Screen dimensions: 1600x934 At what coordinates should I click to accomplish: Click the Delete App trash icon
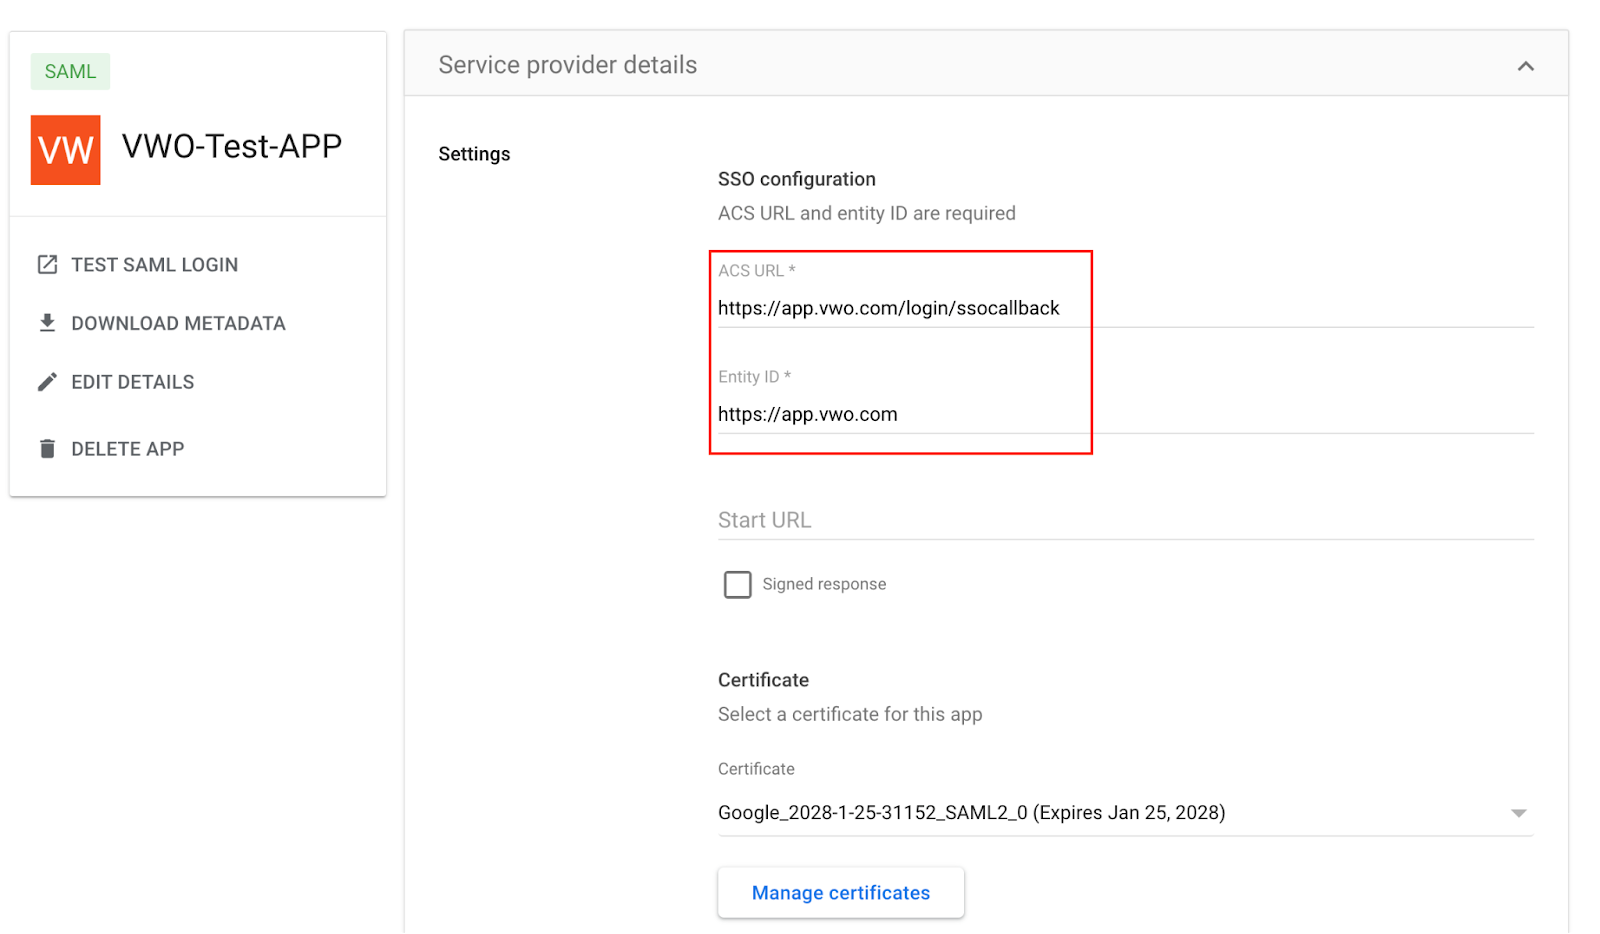coord(47,448)
